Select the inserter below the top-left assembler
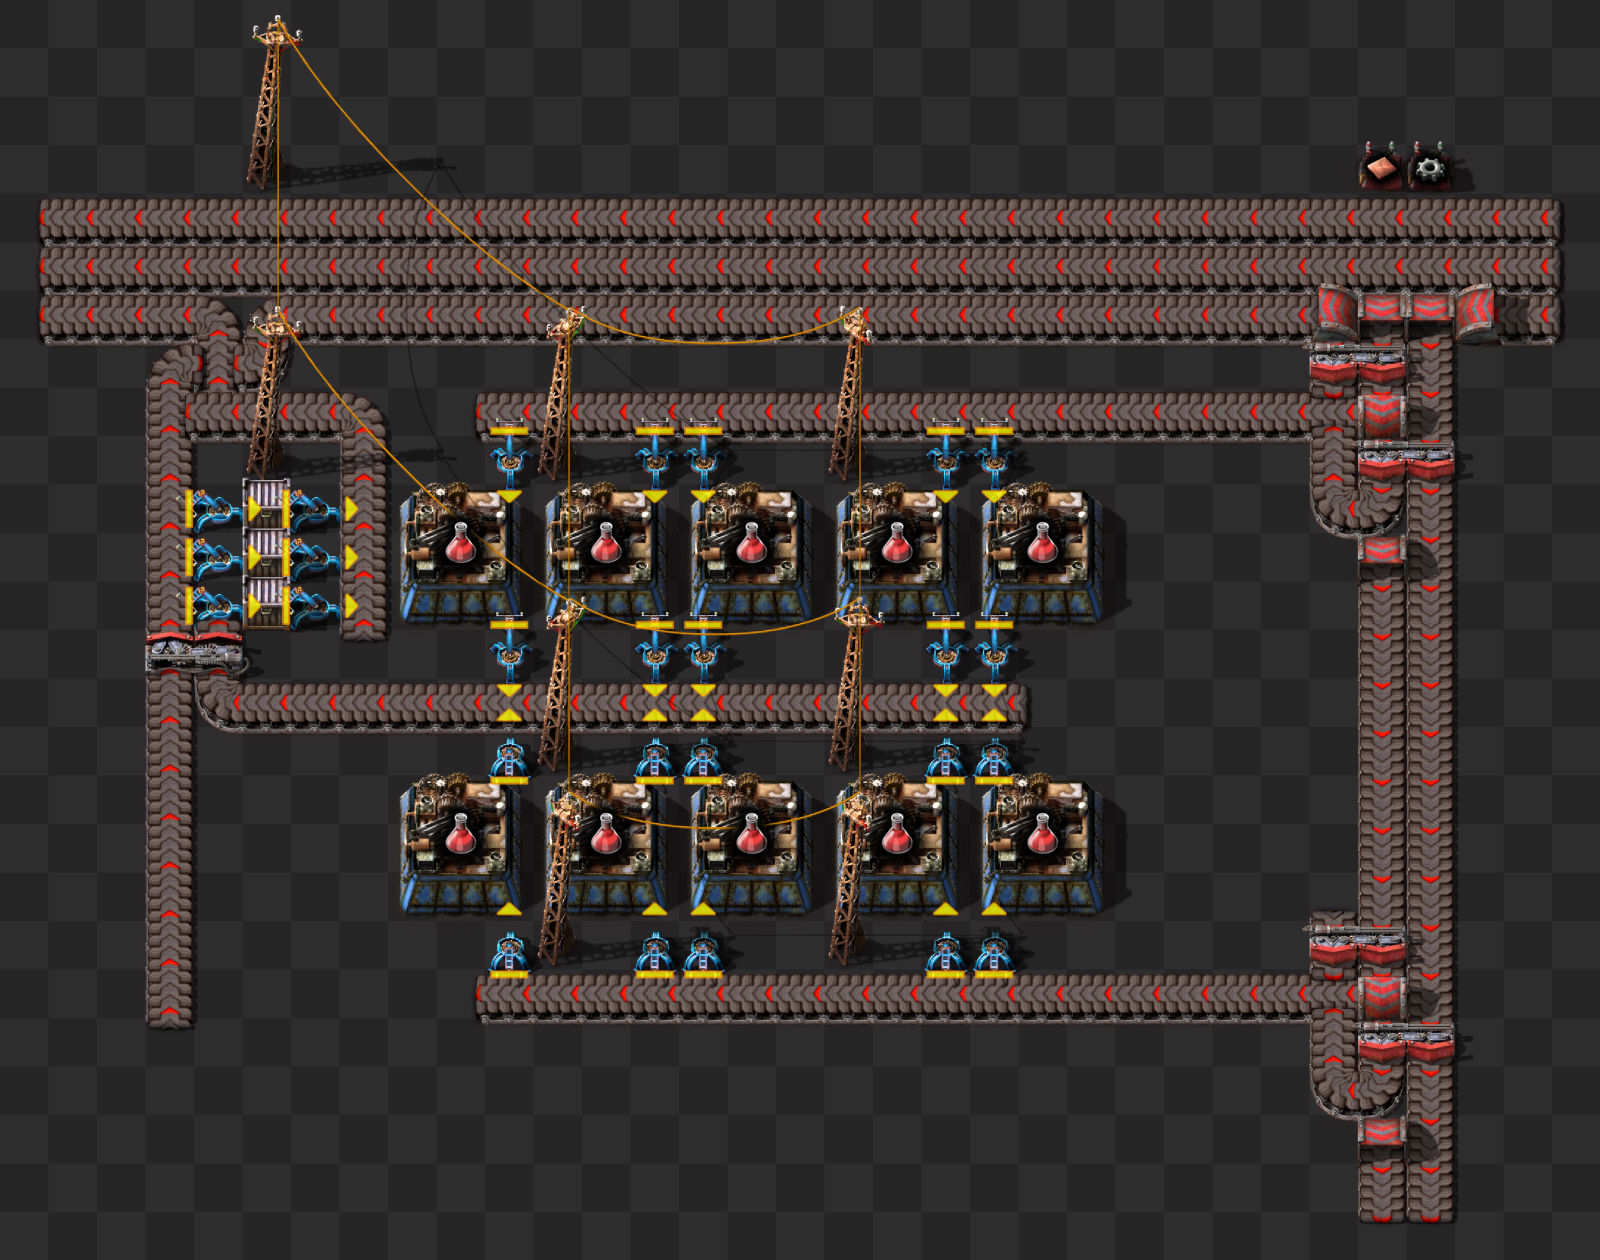Screen dimensions: 1600x1260 pyautogui.click(x=509, y=651)
